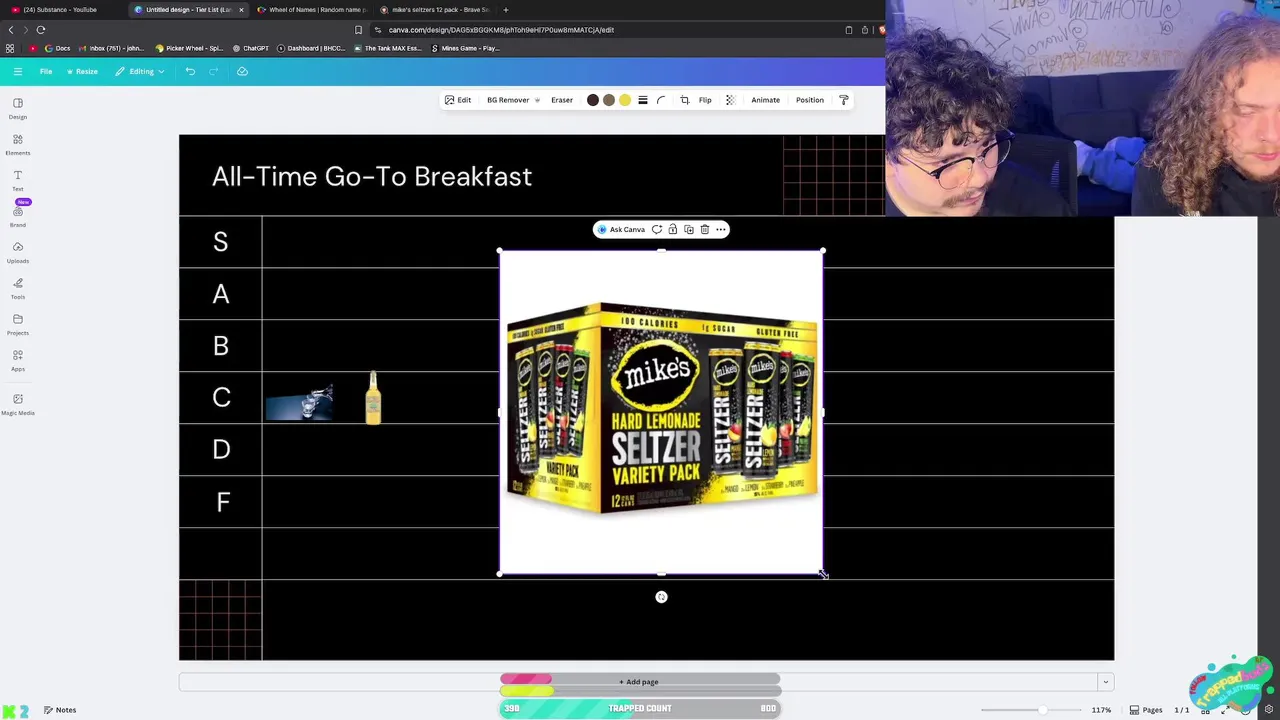1280x720 pixels.
Task: Click the Redo arrow
Action: click(213, 71)
